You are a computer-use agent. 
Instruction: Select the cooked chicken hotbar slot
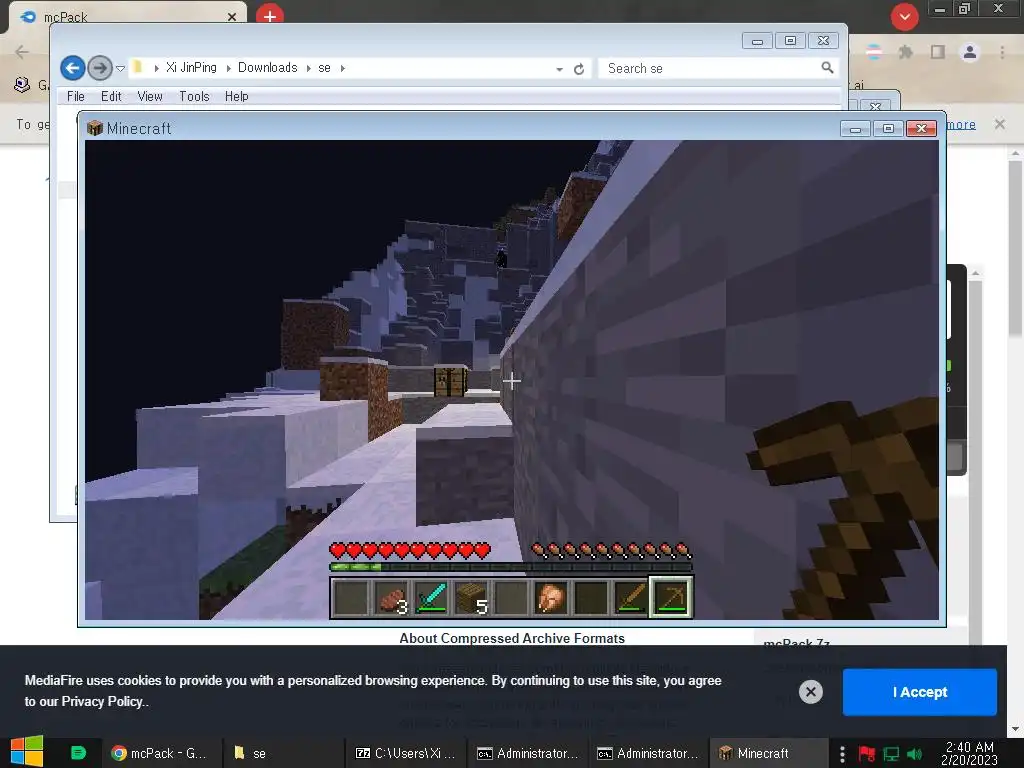[551, 598]
